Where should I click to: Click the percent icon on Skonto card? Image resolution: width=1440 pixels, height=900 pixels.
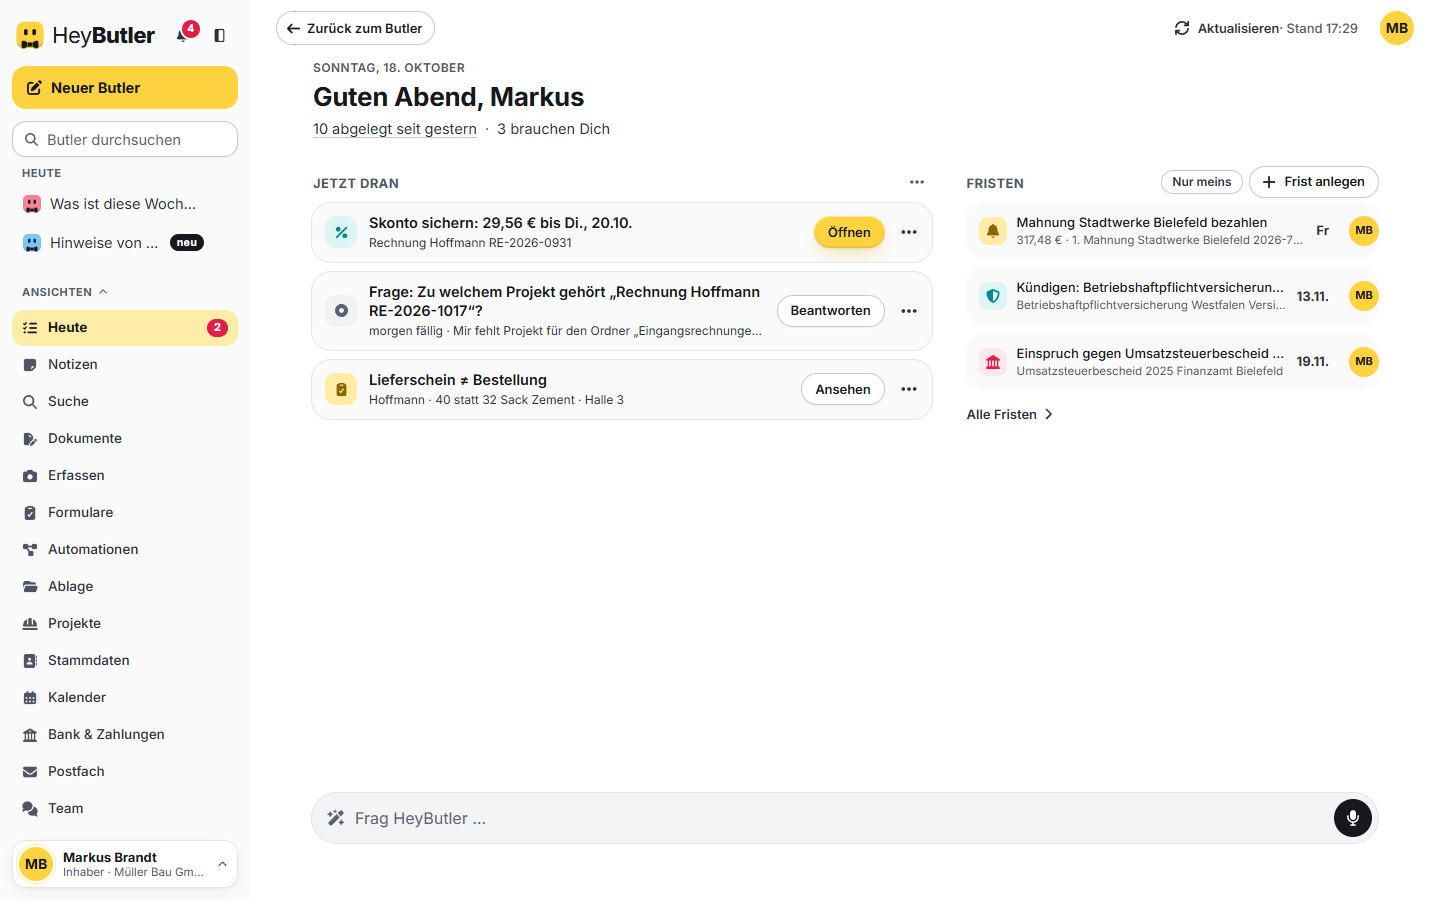tap(341, 232)
